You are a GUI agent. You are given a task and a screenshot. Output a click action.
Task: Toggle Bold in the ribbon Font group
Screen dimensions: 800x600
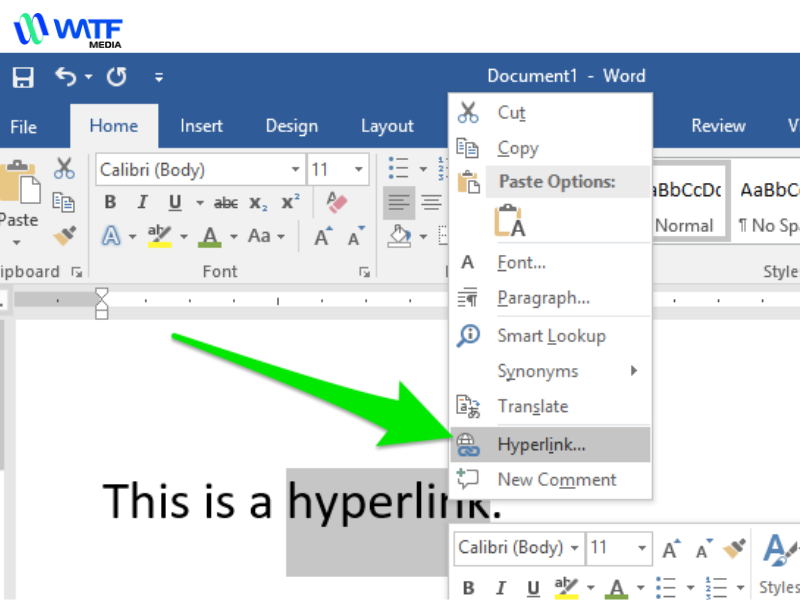(110, 203)
